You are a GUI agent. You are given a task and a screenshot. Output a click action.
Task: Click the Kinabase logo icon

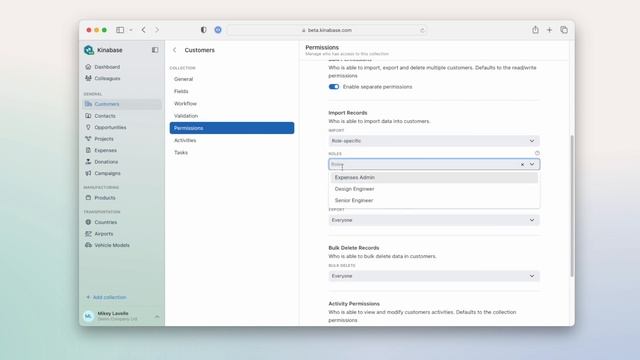tap(89, 50)
